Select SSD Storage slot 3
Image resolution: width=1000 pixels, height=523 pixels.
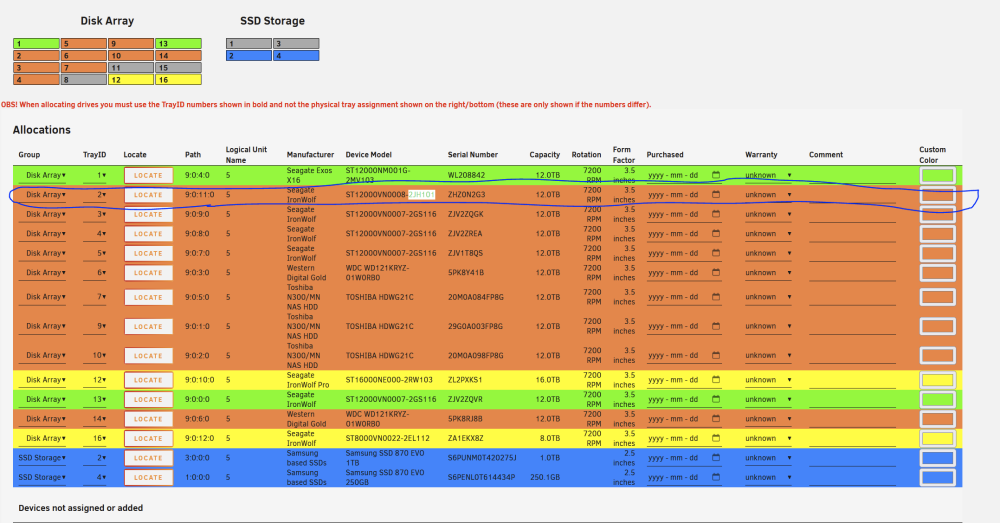[x=296, y=43]
